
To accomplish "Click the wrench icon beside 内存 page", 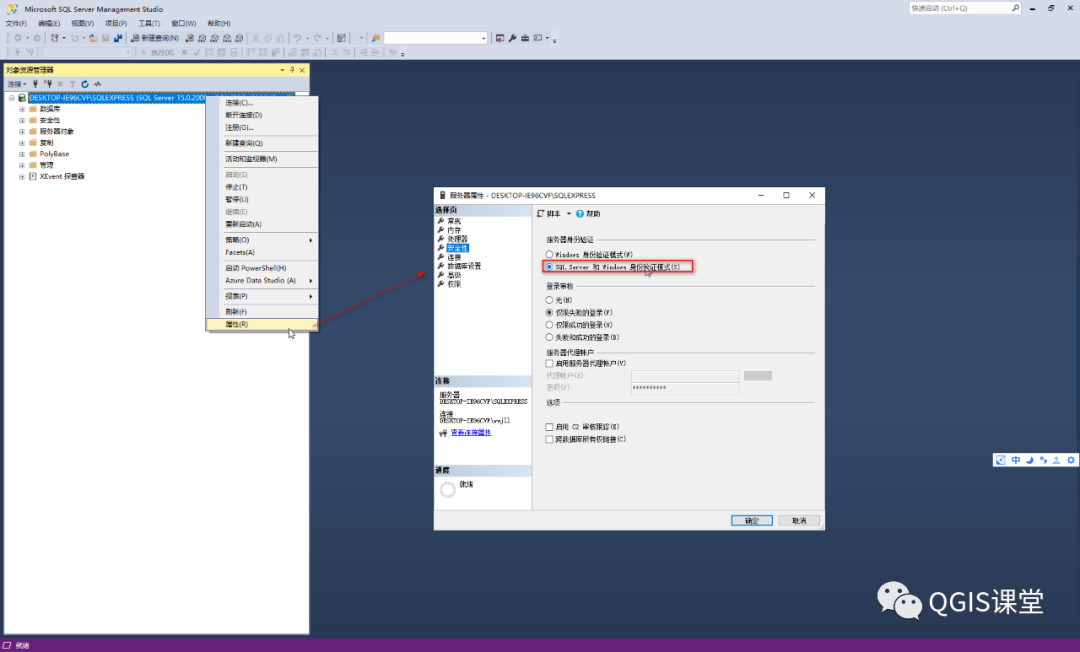I will pyautogui.click(x=441, y=230).
